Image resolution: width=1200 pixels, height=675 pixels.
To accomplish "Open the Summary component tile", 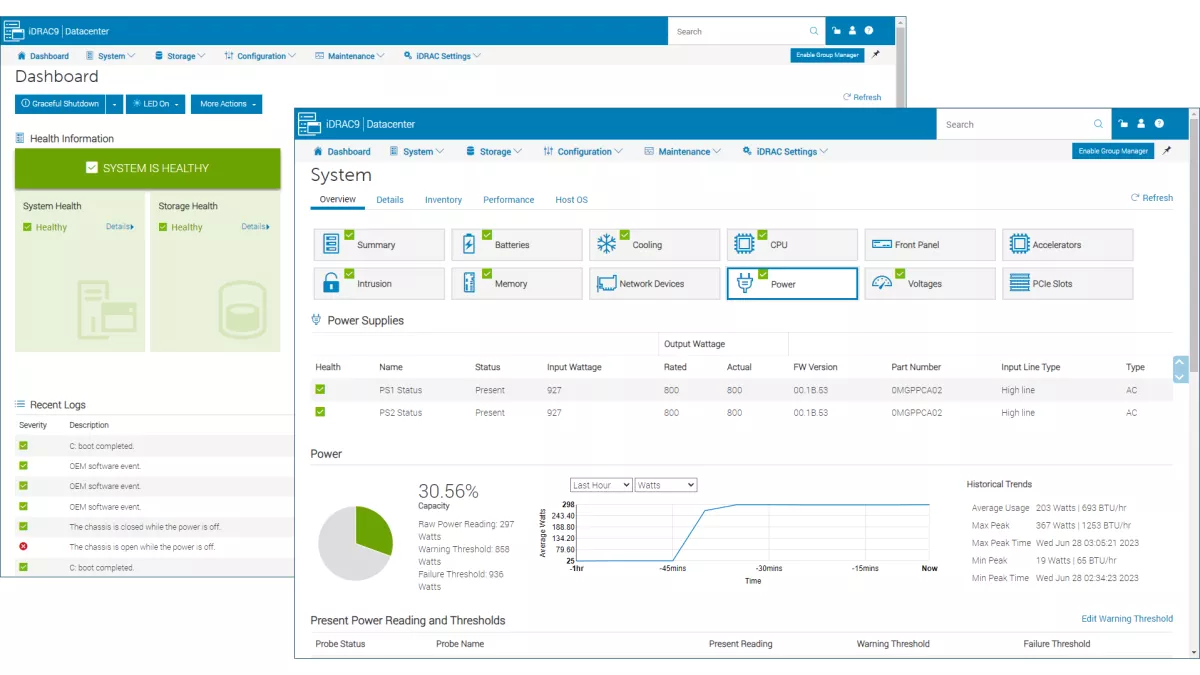I will [x=379, y=245].
